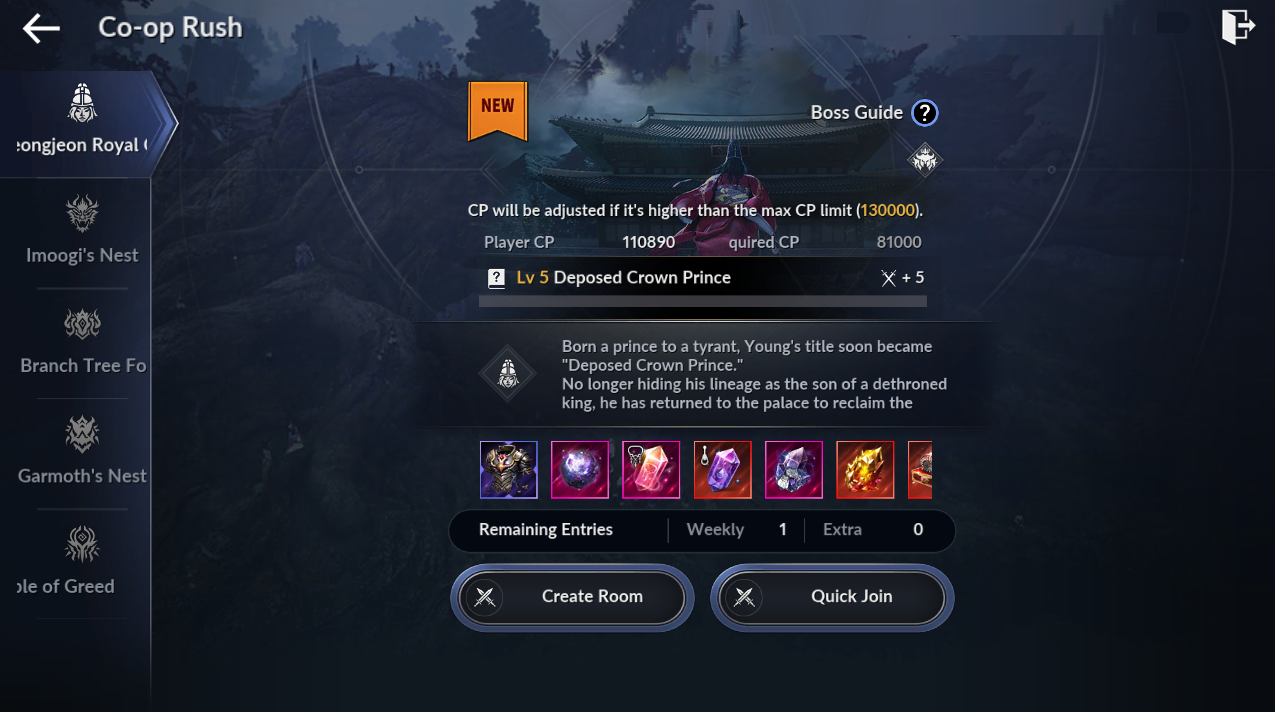Open Boss Guide question mark icon
This screenshot has height=712, width=1275.
pyautogui.click(x=925, y=113)
